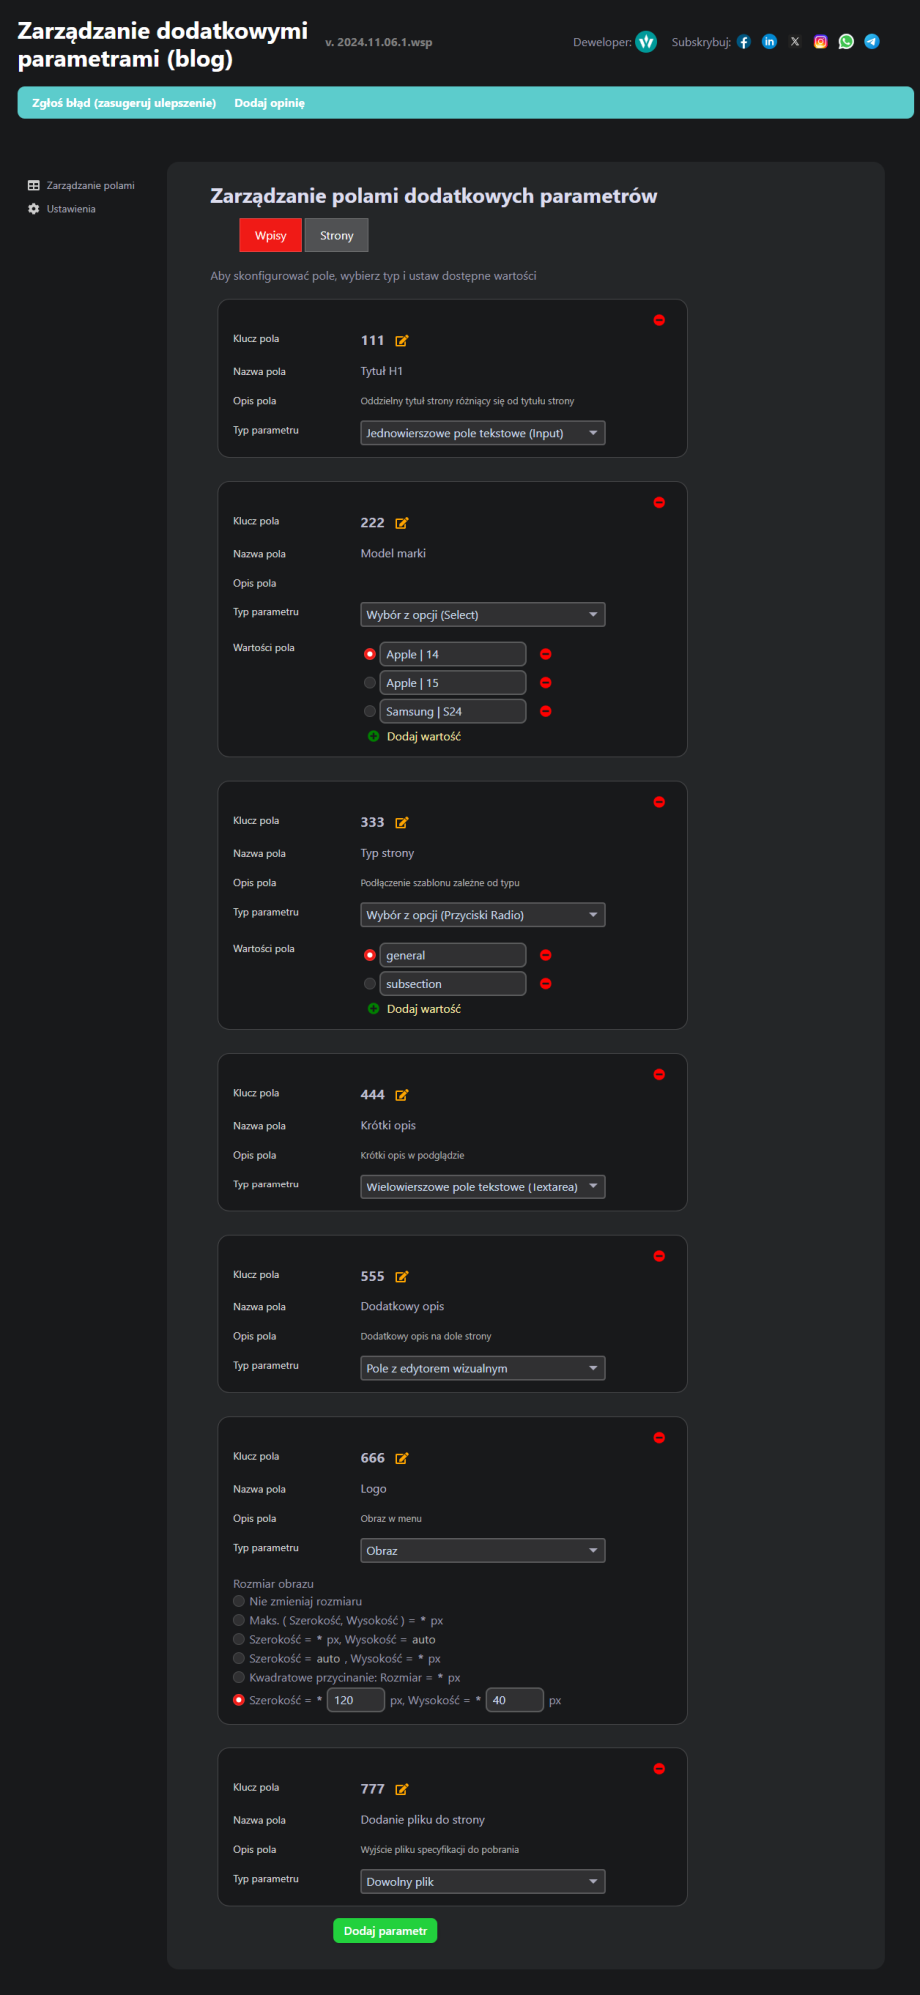Image resolution: width=920 pixels, height=1995 pixels.
Task: Open the Facebook subscribe icon
Action: coord(744,42)
